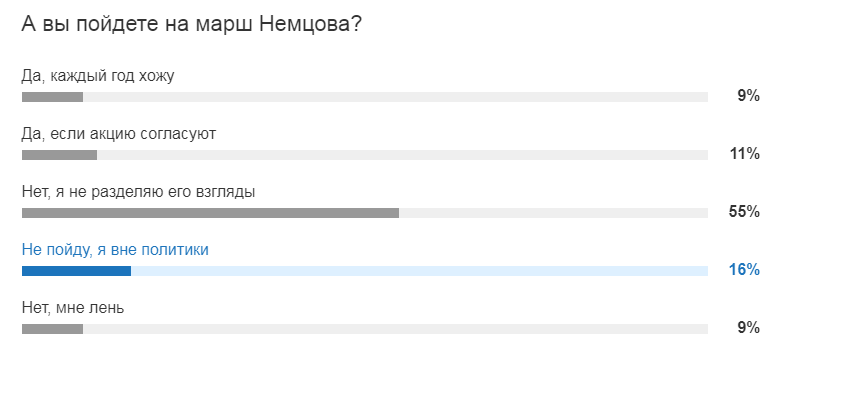The width and height of the screenshot is (861, 393).
Task: Click the 9% result beside 'Да, каждый год хожу'
Action: tap(748, 97)
